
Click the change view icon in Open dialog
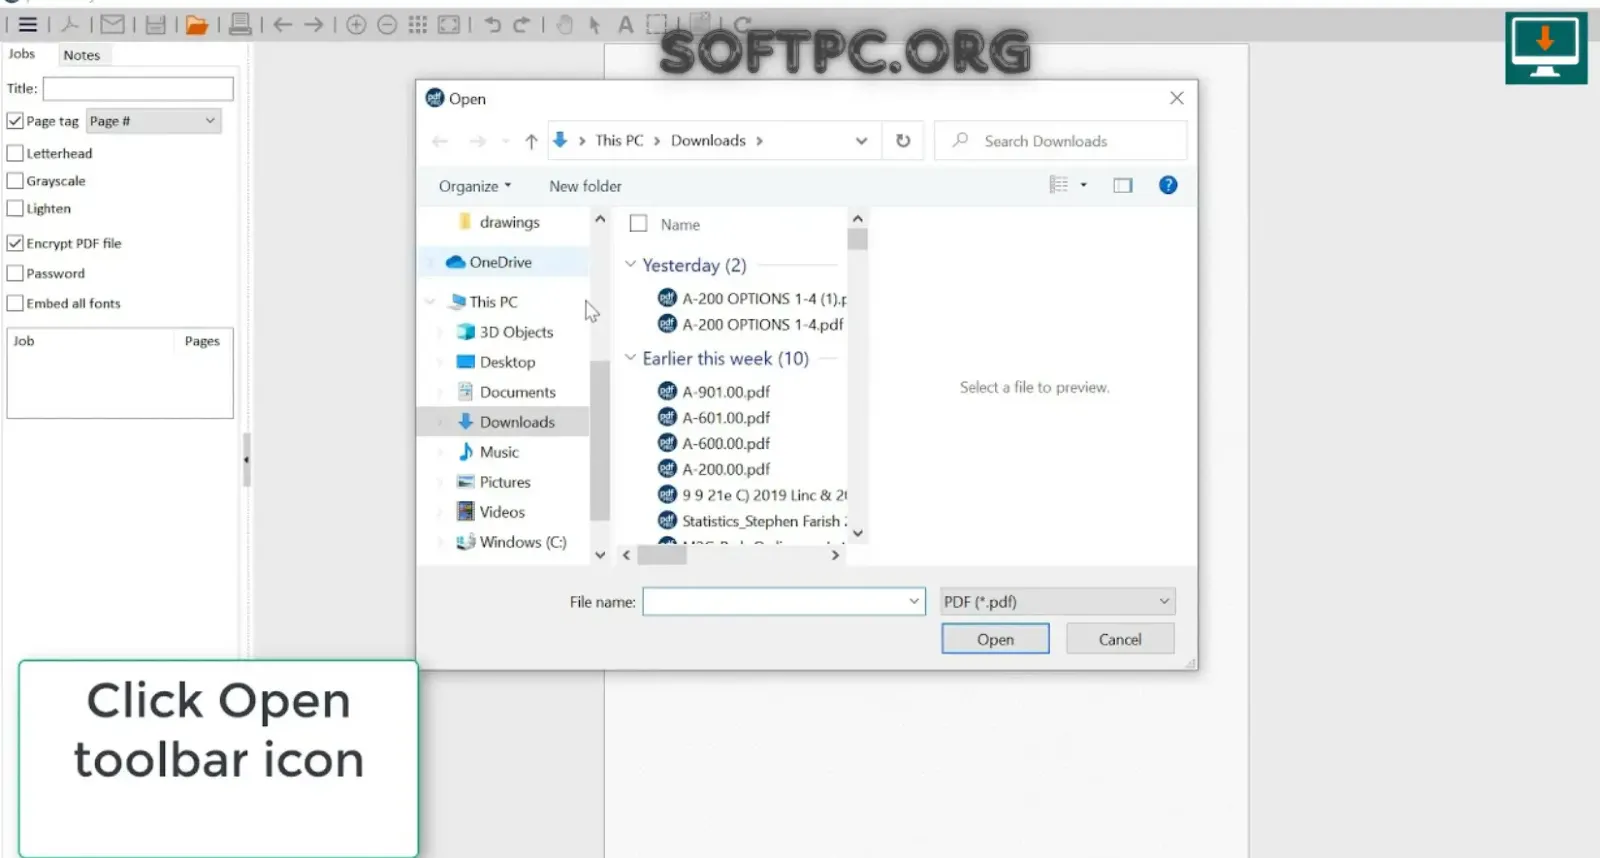point(1058,185)
